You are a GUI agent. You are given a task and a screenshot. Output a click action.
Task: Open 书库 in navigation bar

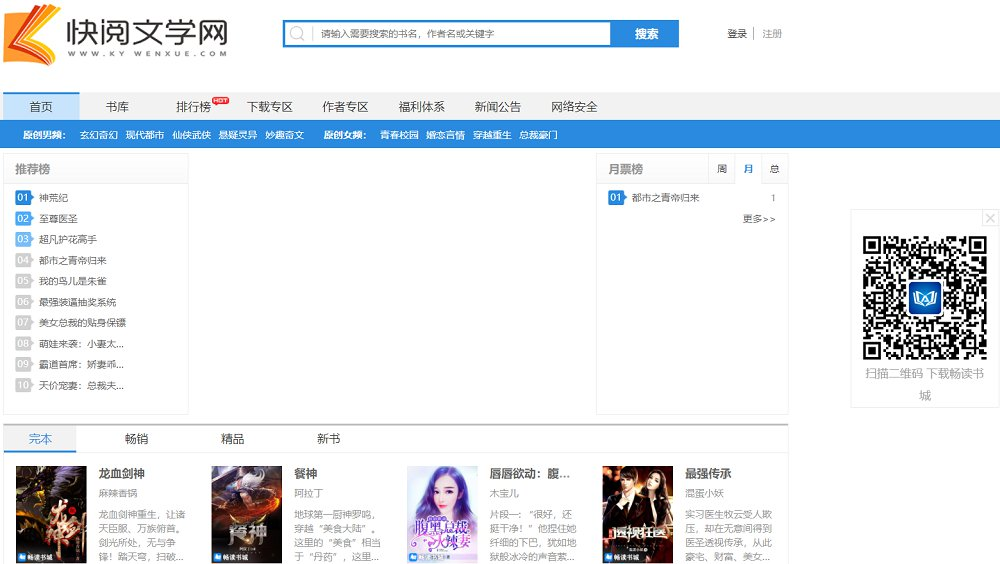(x=117, y=107)
